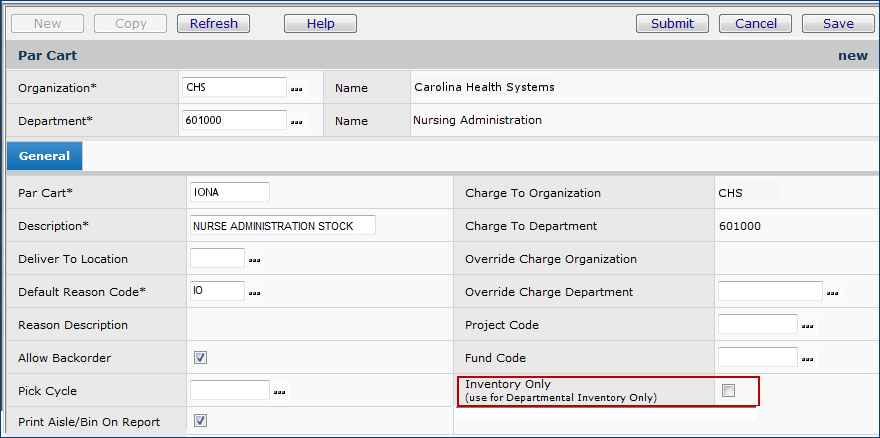Open Pick Cycle lookup dots
The width and height of the screenshot is (880, 438).
tap(281, 392)
